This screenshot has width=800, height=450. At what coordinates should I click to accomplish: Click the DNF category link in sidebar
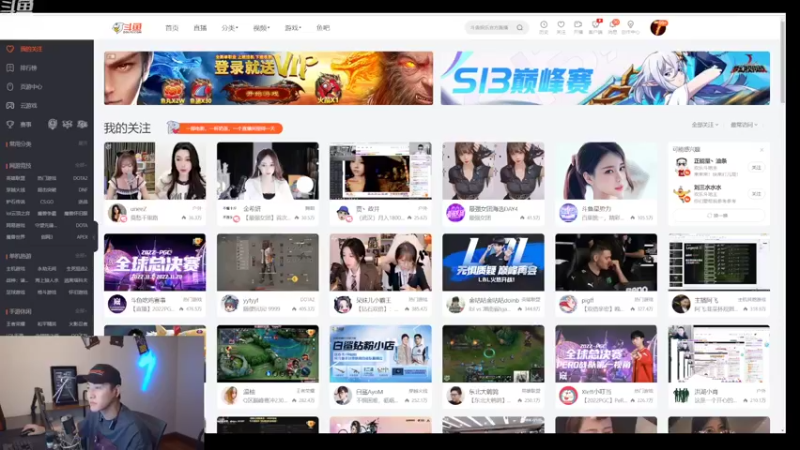pyautogui.click(x=83, y=190)
